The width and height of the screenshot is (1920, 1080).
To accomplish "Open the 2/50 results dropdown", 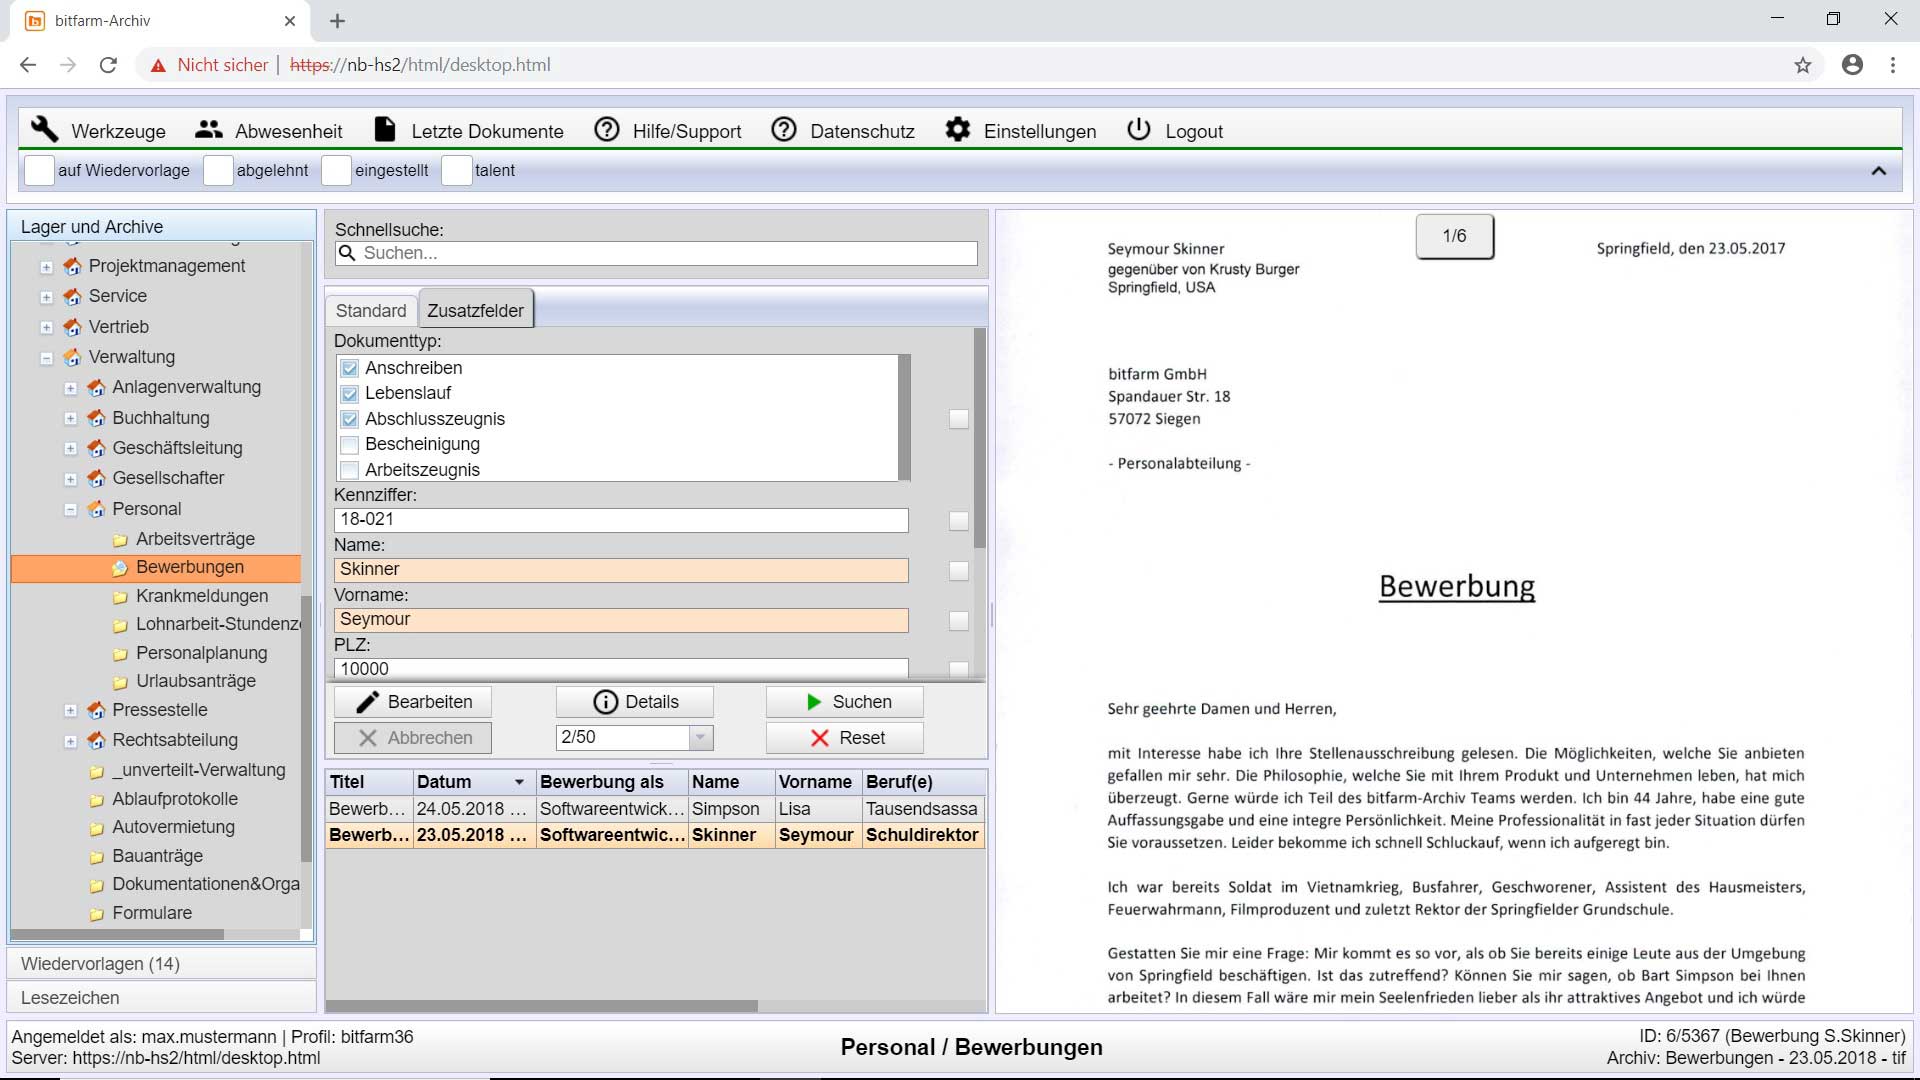I will pyautogui.click(x=701, y=738).
